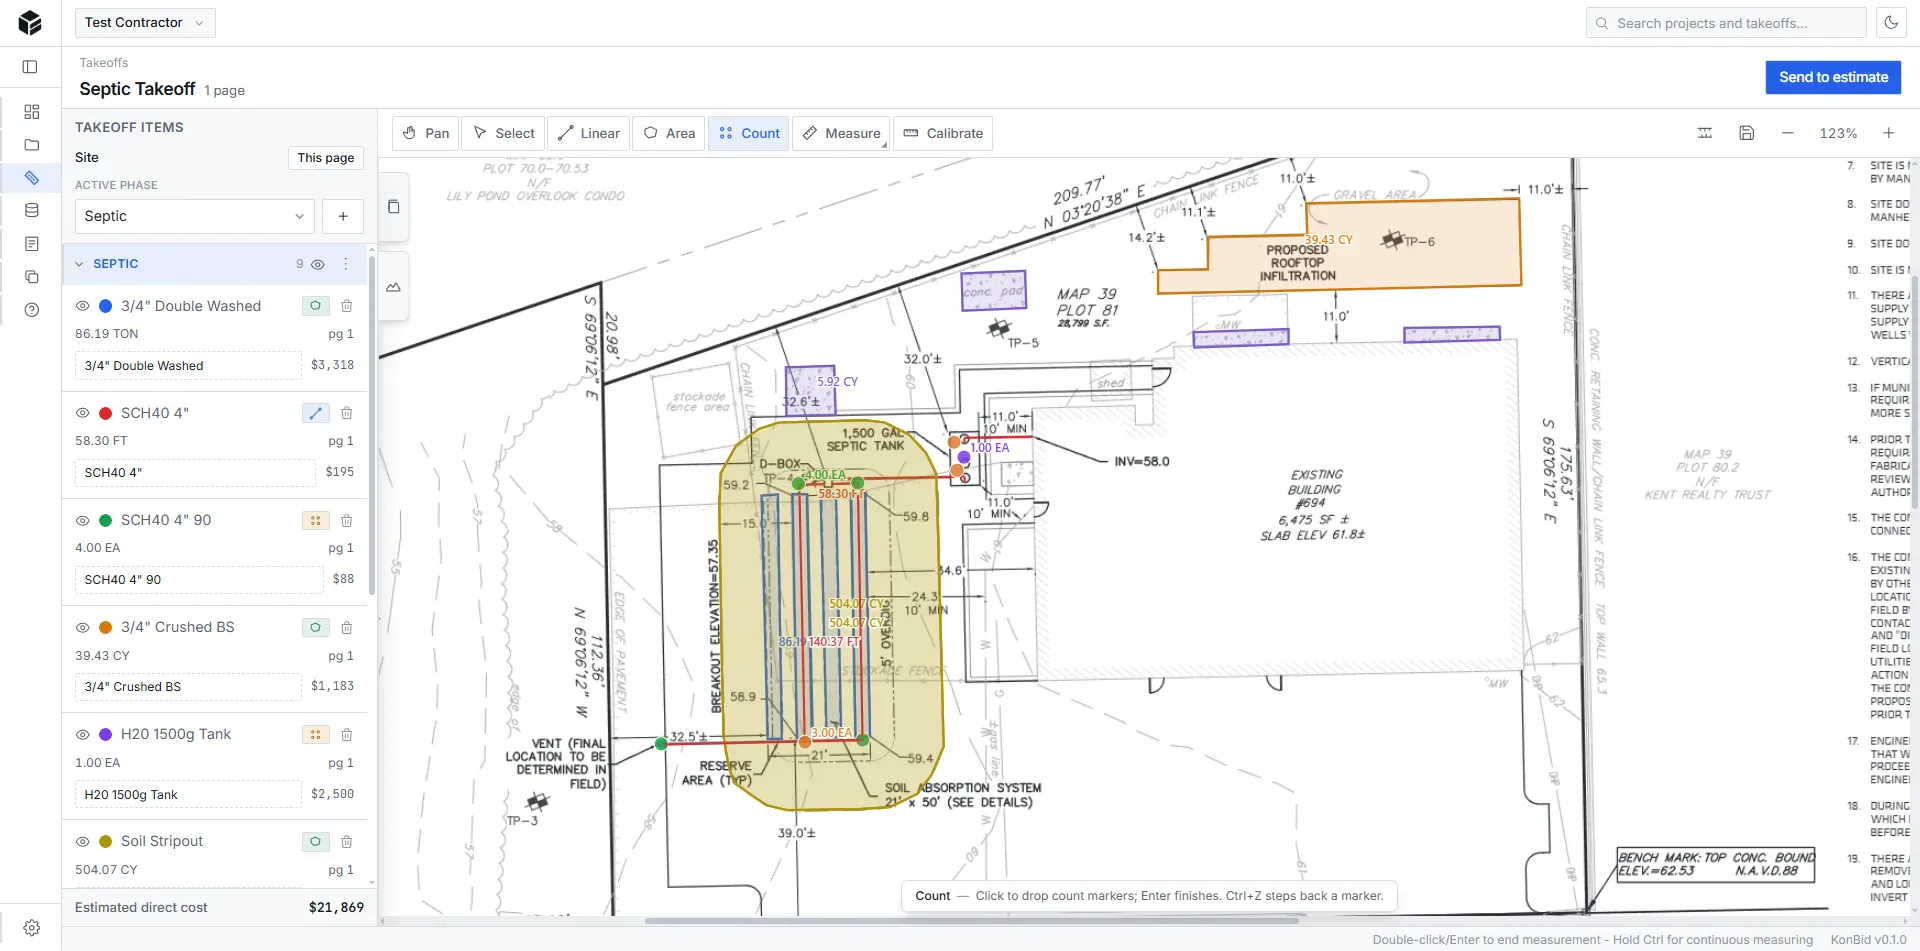
Task: Zoom out with the minus button
Action: pyautogui.click(x=1788, y=133)
